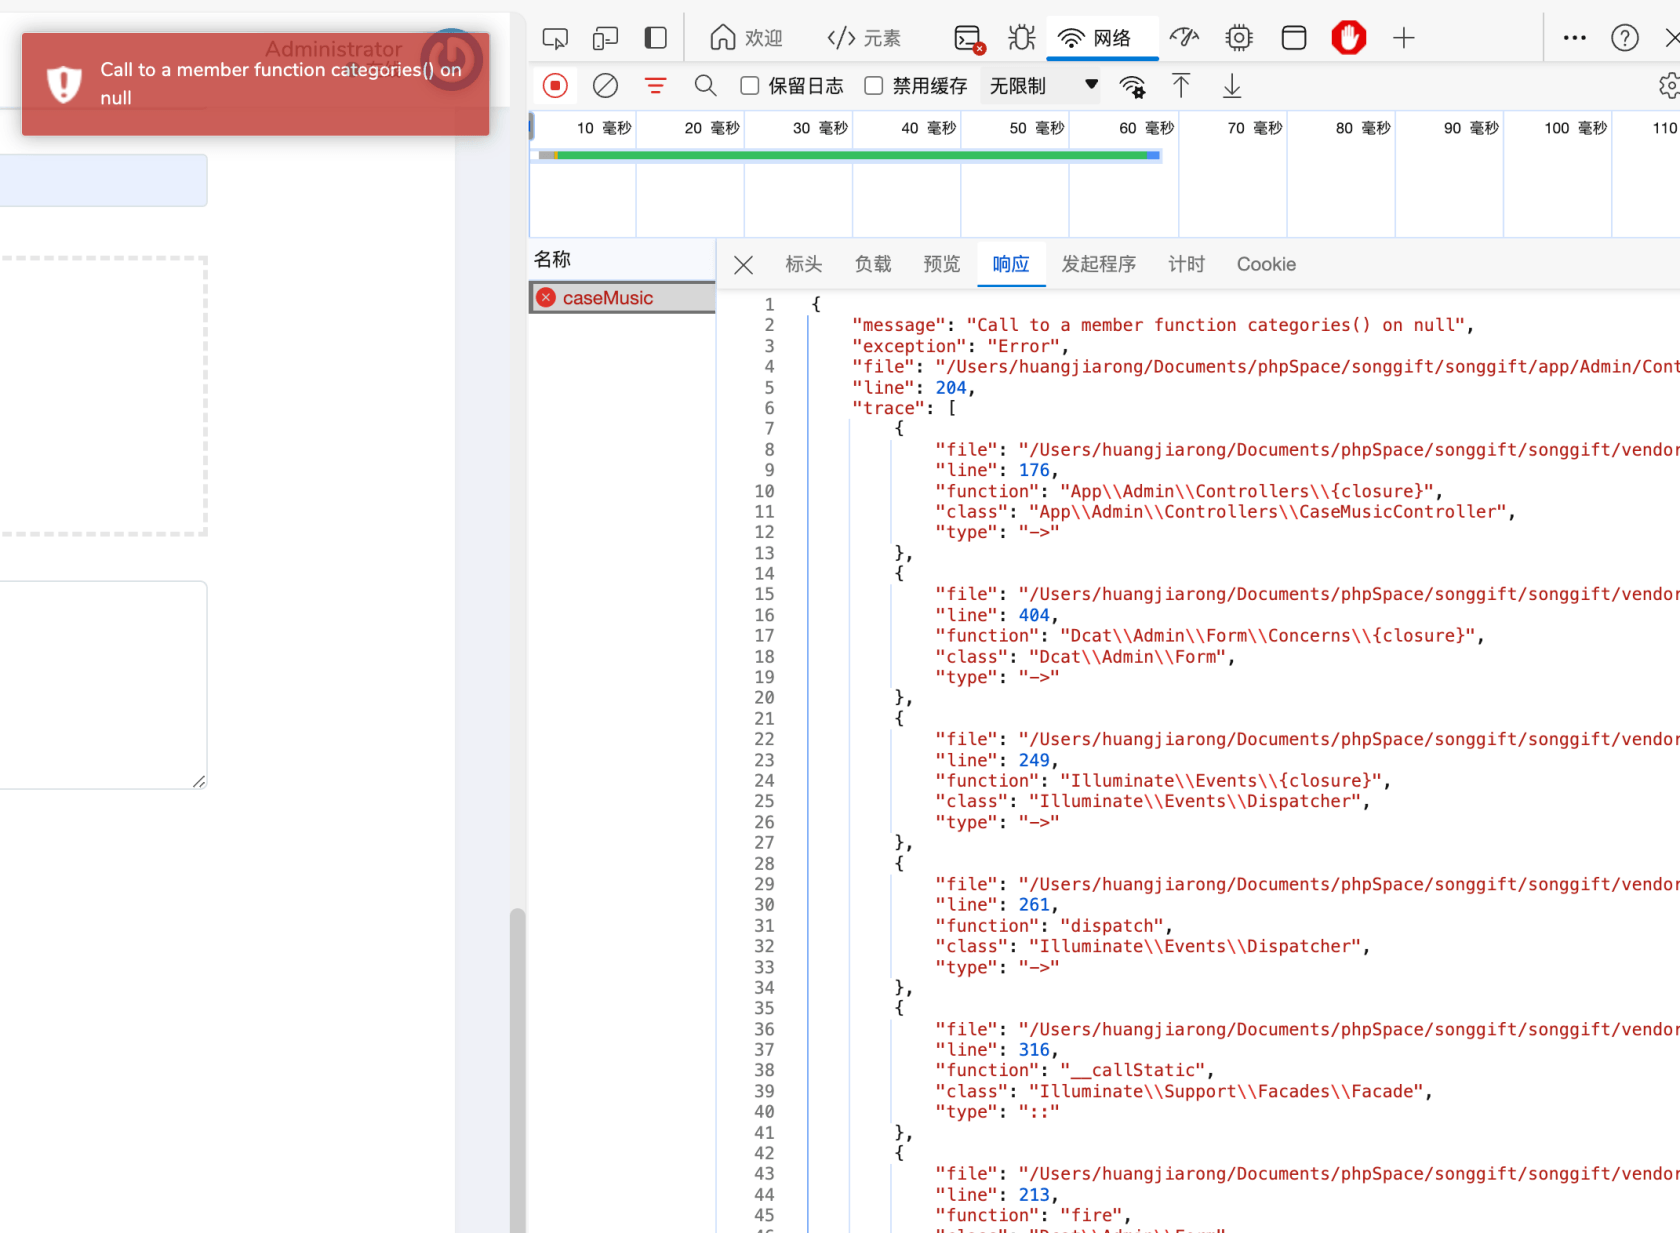Close the request details panel
The image size is (1680, 1233).
click(743, 265)
